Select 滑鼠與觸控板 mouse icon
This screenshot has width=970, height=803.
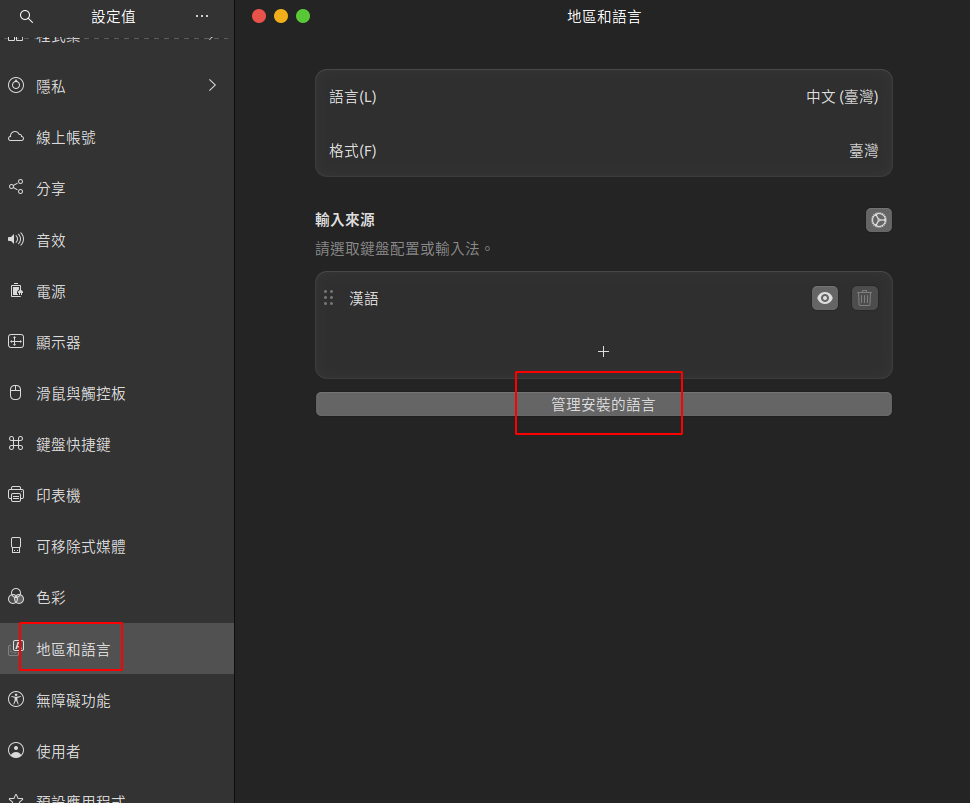point(16,393)
